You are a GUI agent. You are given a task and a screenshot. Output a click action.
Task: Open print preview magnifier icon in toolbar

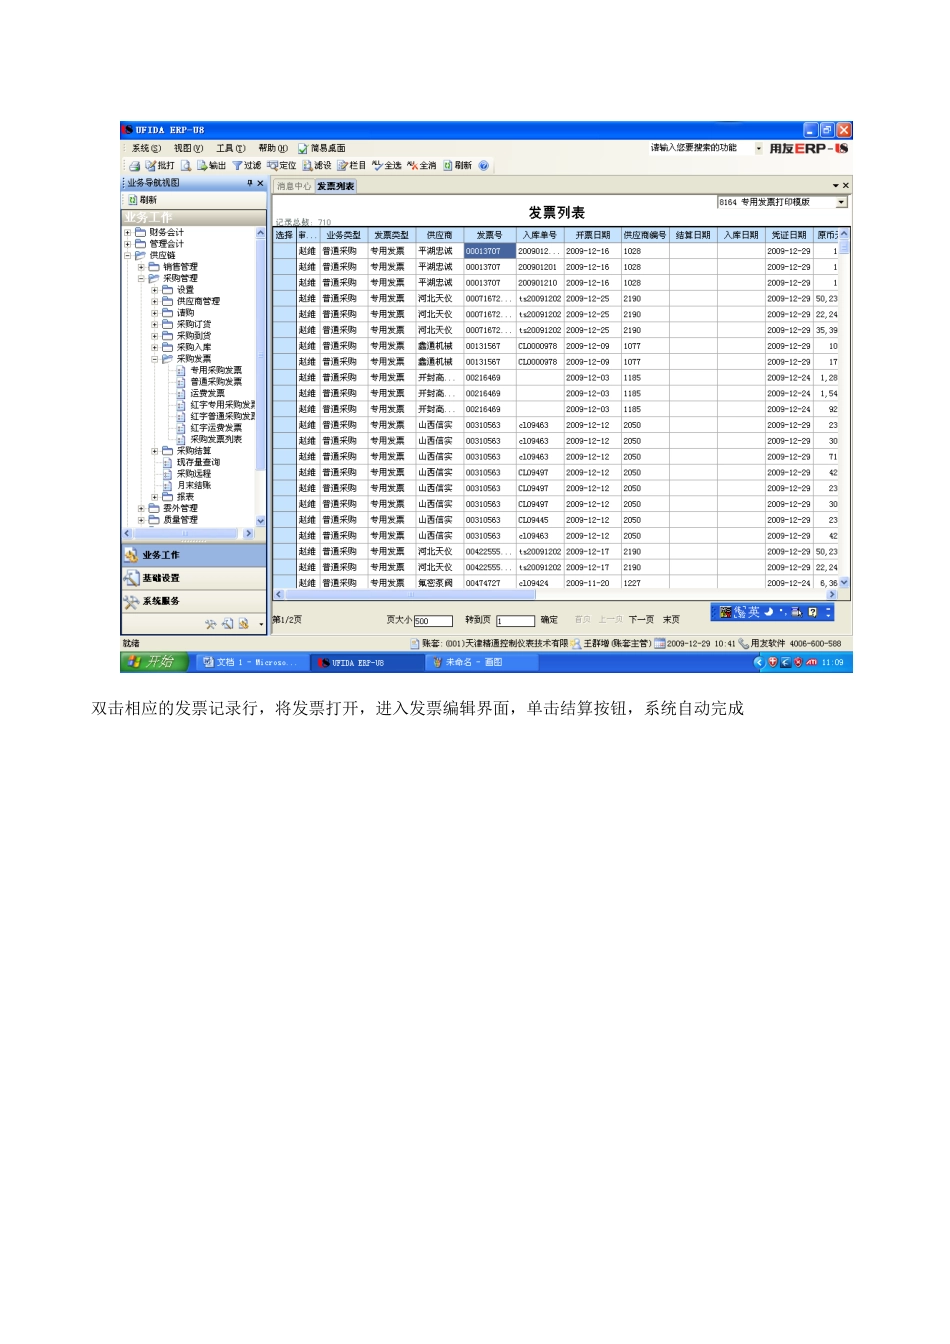tap(186, 166)
